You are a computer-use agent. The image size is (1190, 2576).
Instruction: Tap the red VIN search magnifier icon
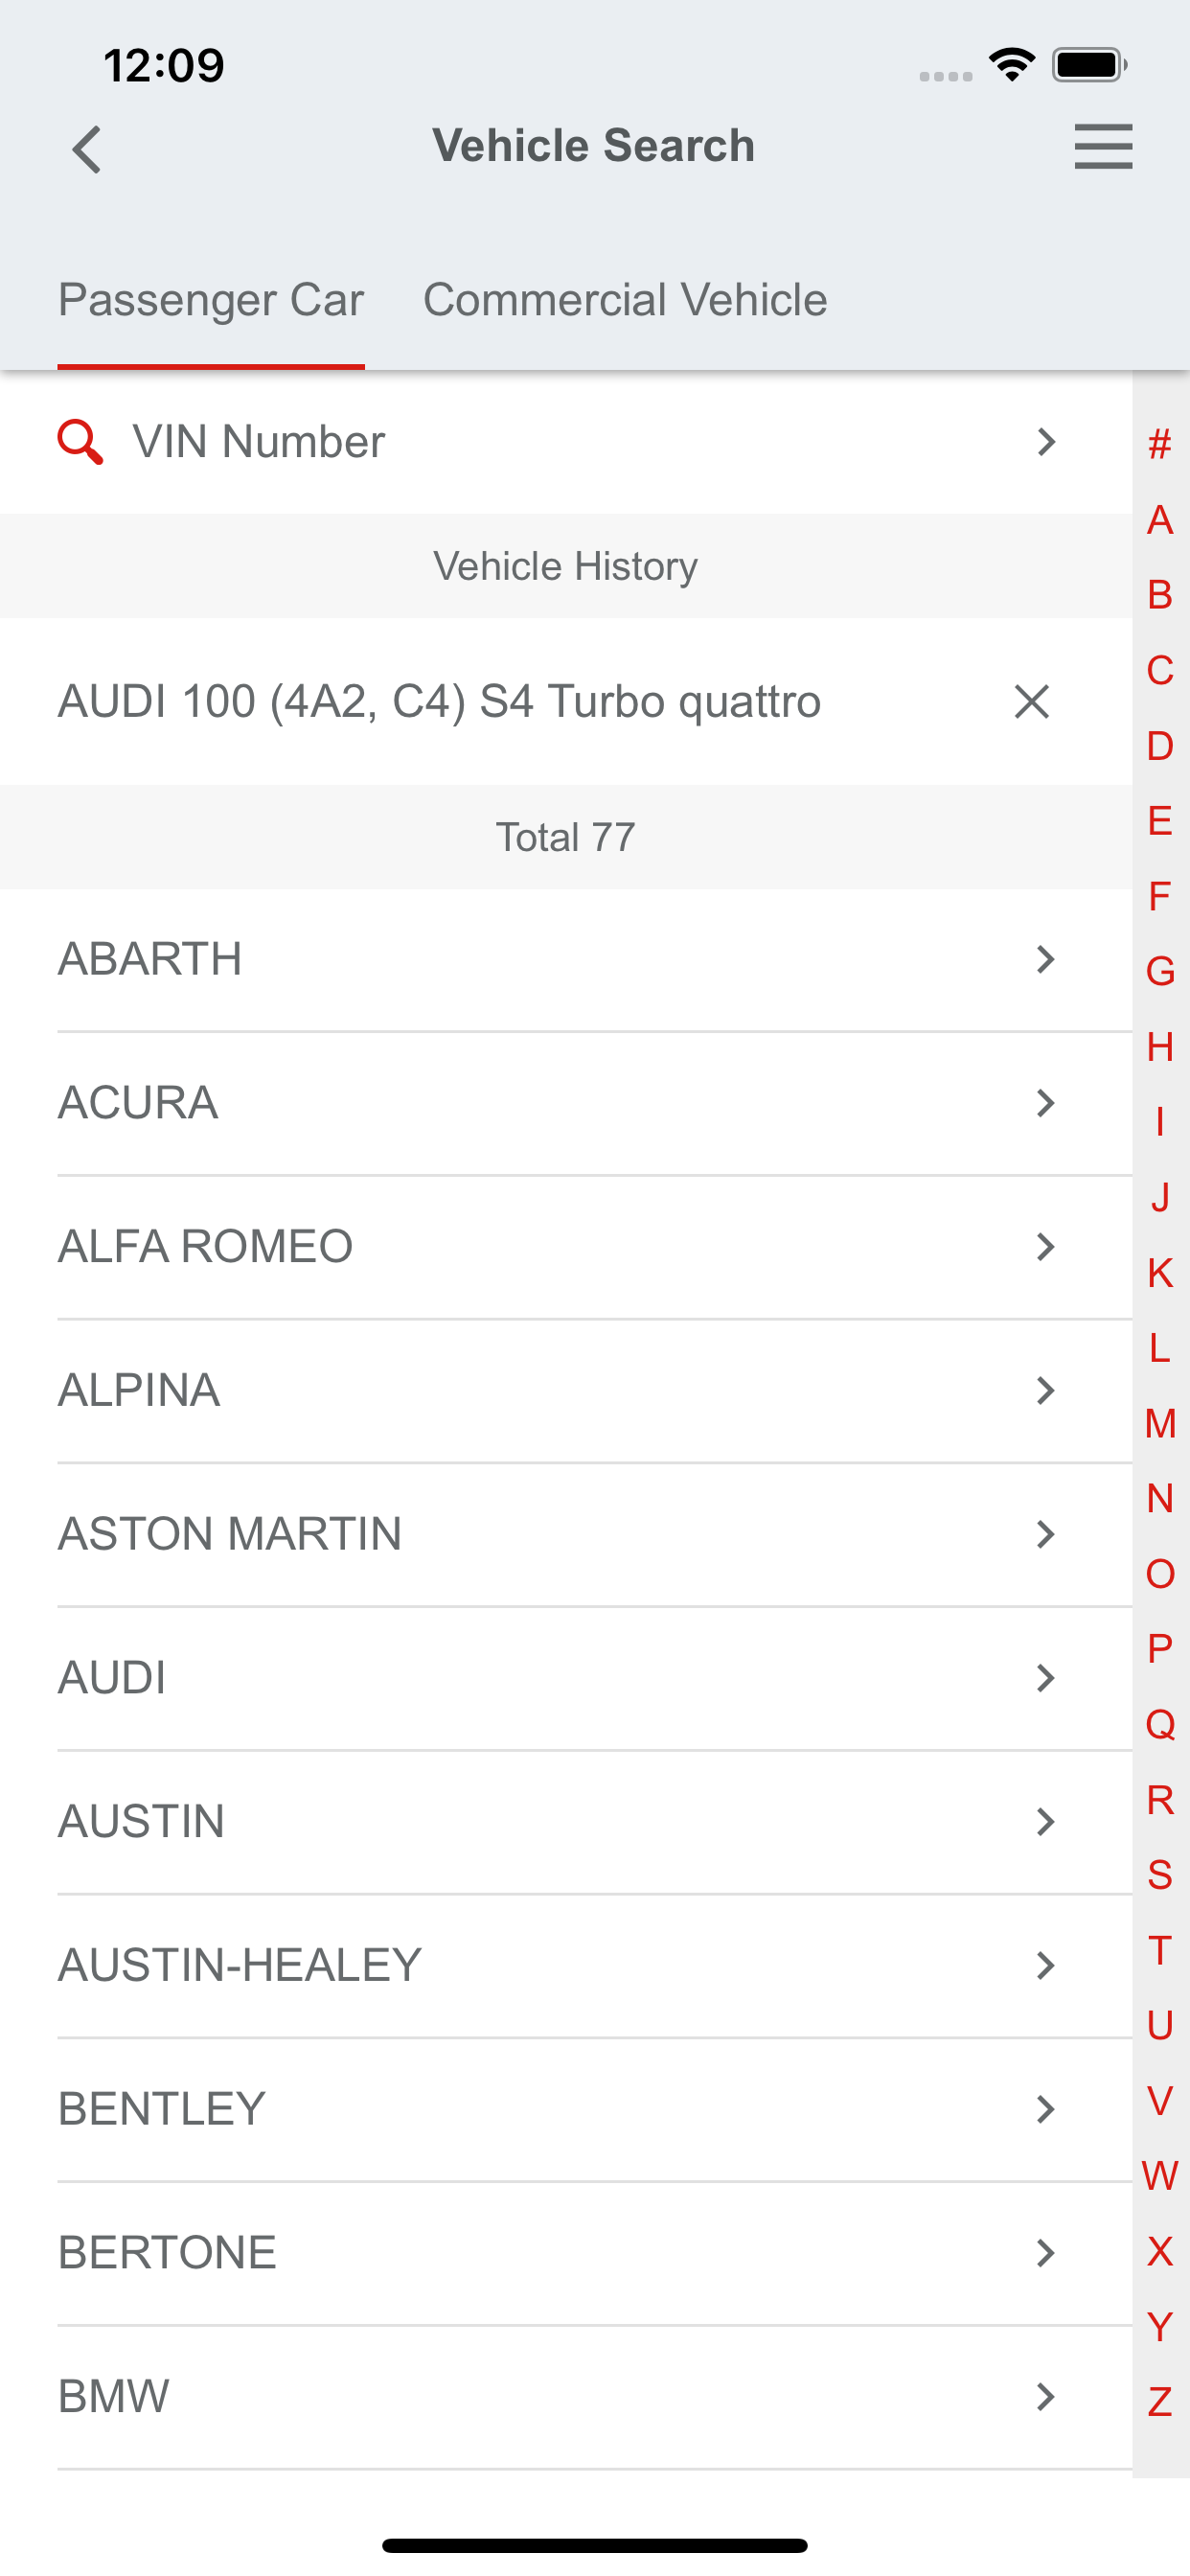pos(80,442)
